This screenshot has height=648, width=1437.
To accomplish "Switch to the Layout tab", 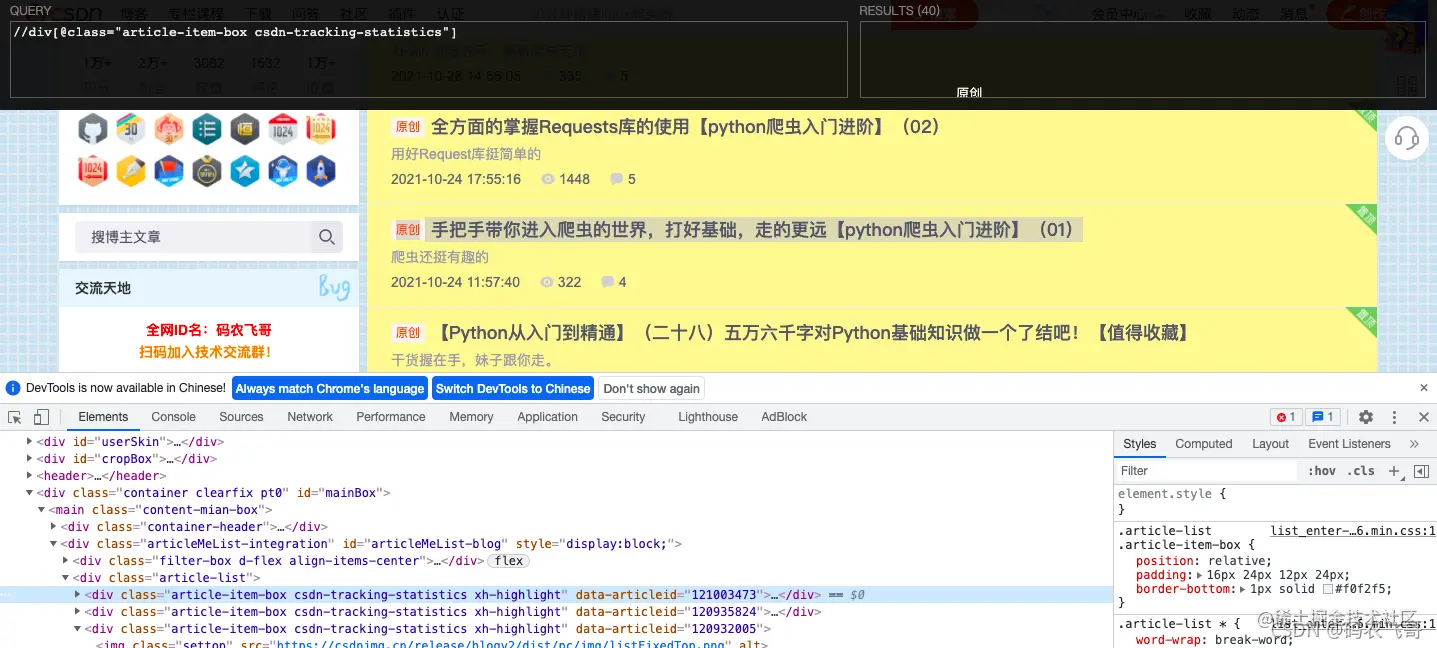I will [1270, 444].
